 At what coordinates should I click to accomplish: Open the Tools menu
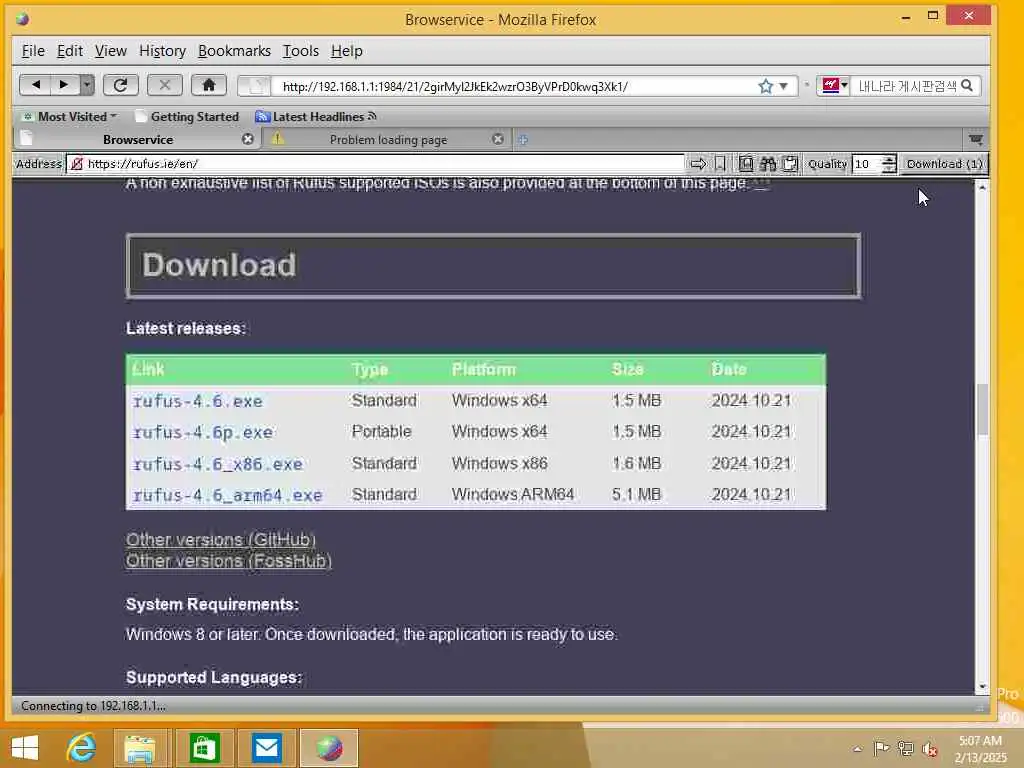(300, 51)
